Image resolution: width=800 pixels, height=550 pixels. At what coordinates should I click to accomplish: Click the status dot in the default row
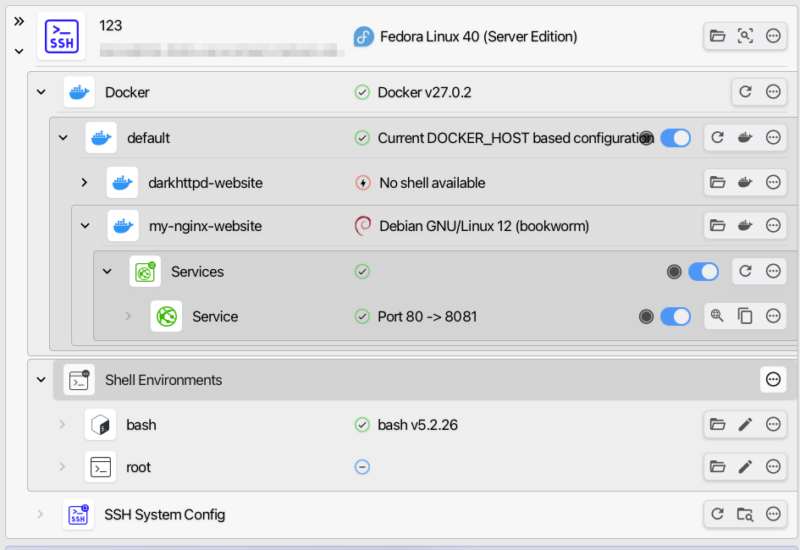pyautogui.click(x=646, y=138)
